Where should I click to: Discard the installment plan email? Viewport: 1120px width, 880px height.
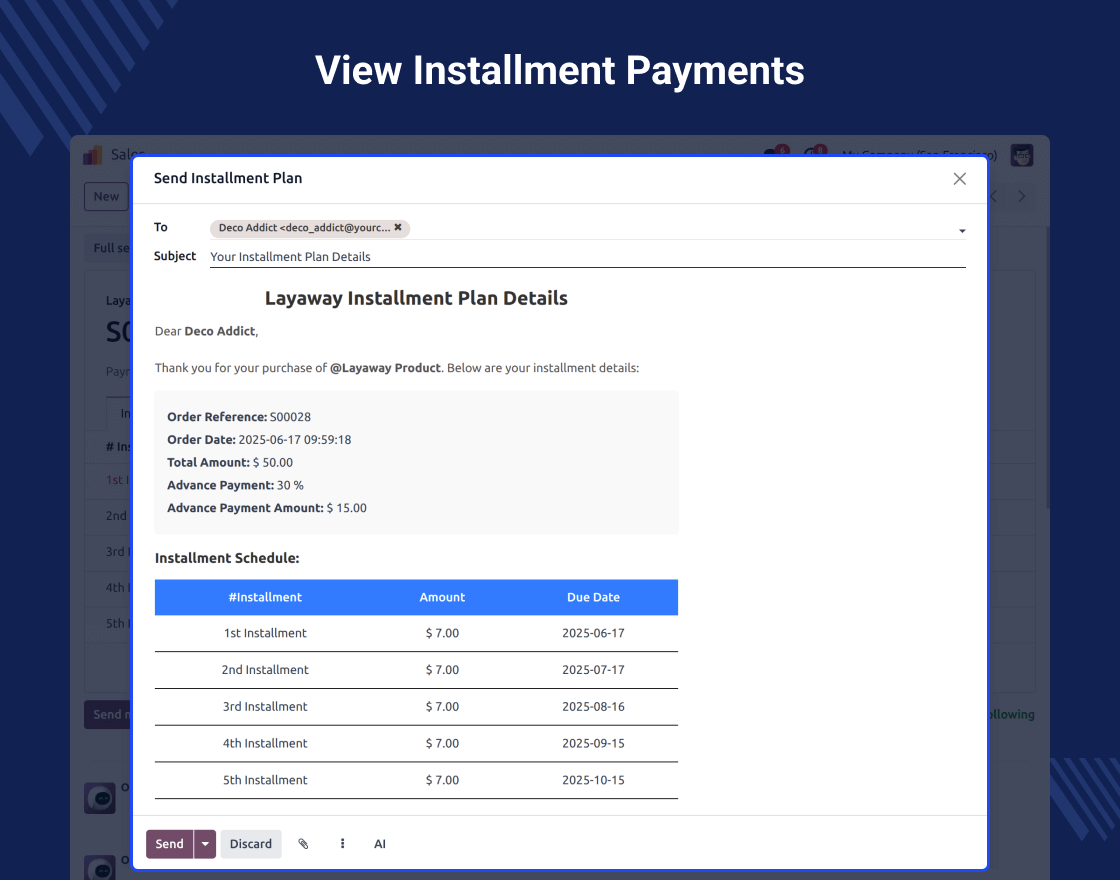click(251, 844)
